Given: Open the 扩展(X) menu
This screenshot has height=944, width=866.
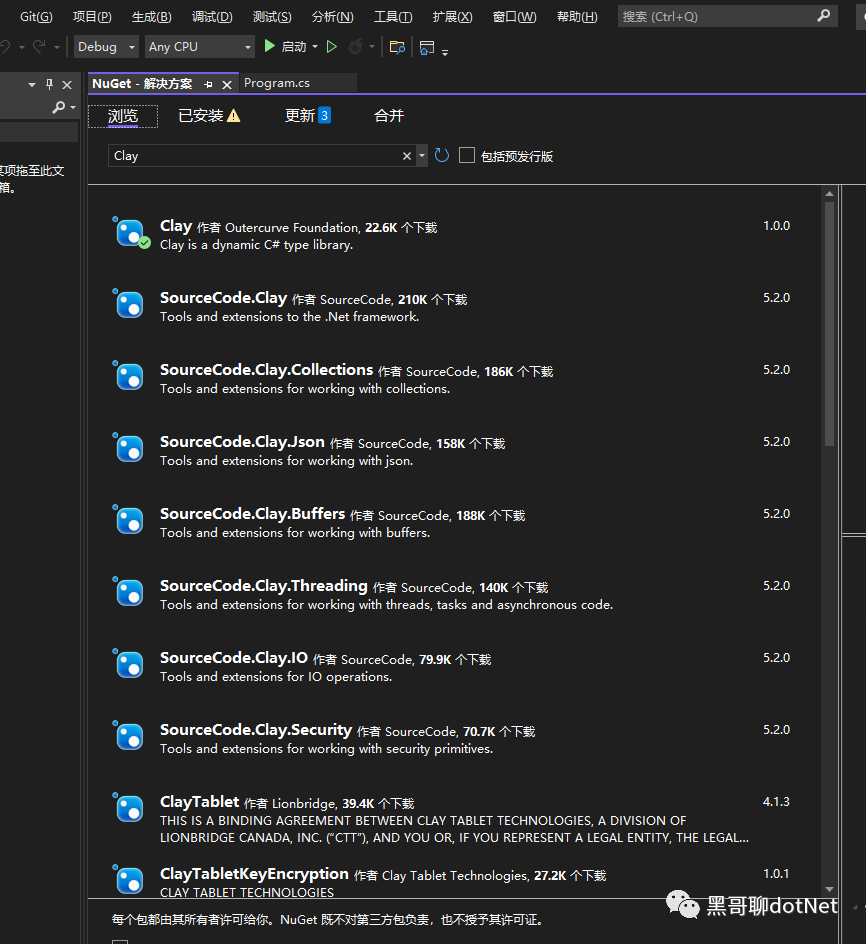Looking at the screenshot, I should (452, 17).
